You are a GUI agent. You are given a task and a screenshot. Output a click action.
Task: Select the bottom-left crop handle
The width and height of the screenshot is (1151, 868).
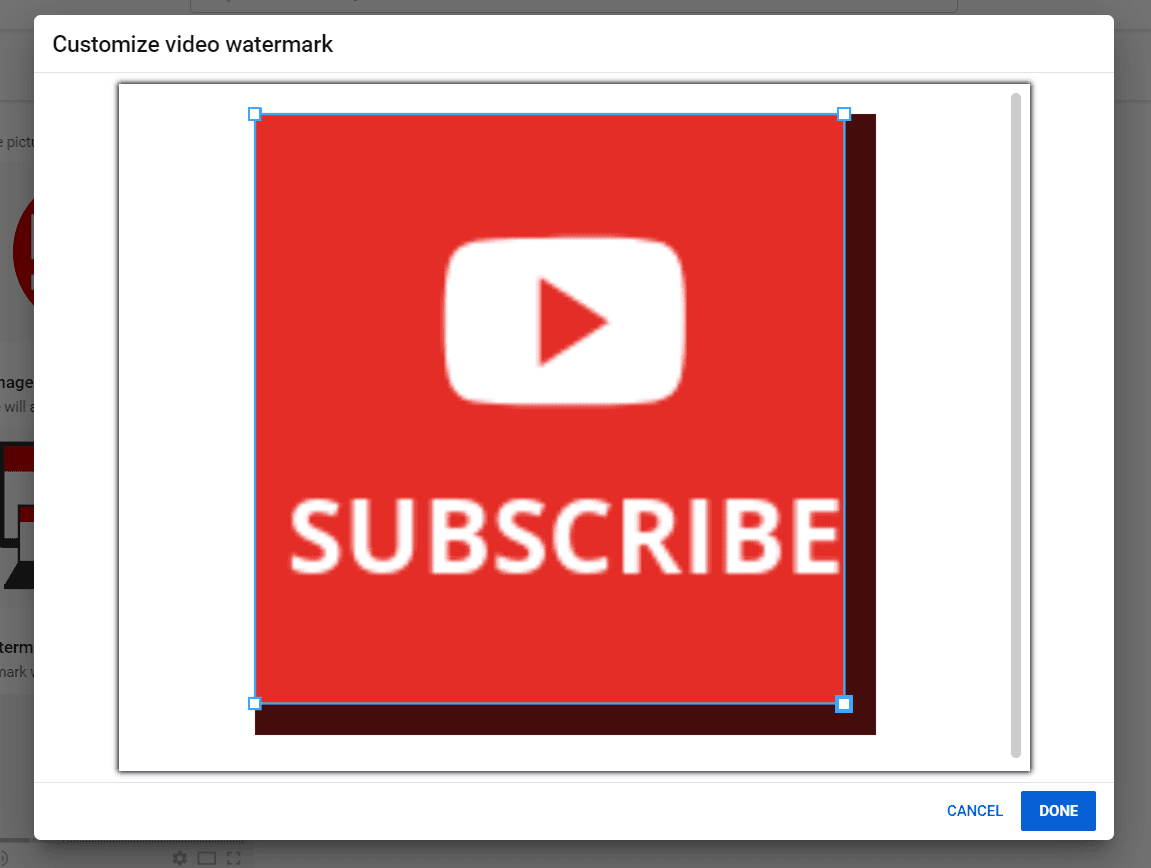[255, 704]
